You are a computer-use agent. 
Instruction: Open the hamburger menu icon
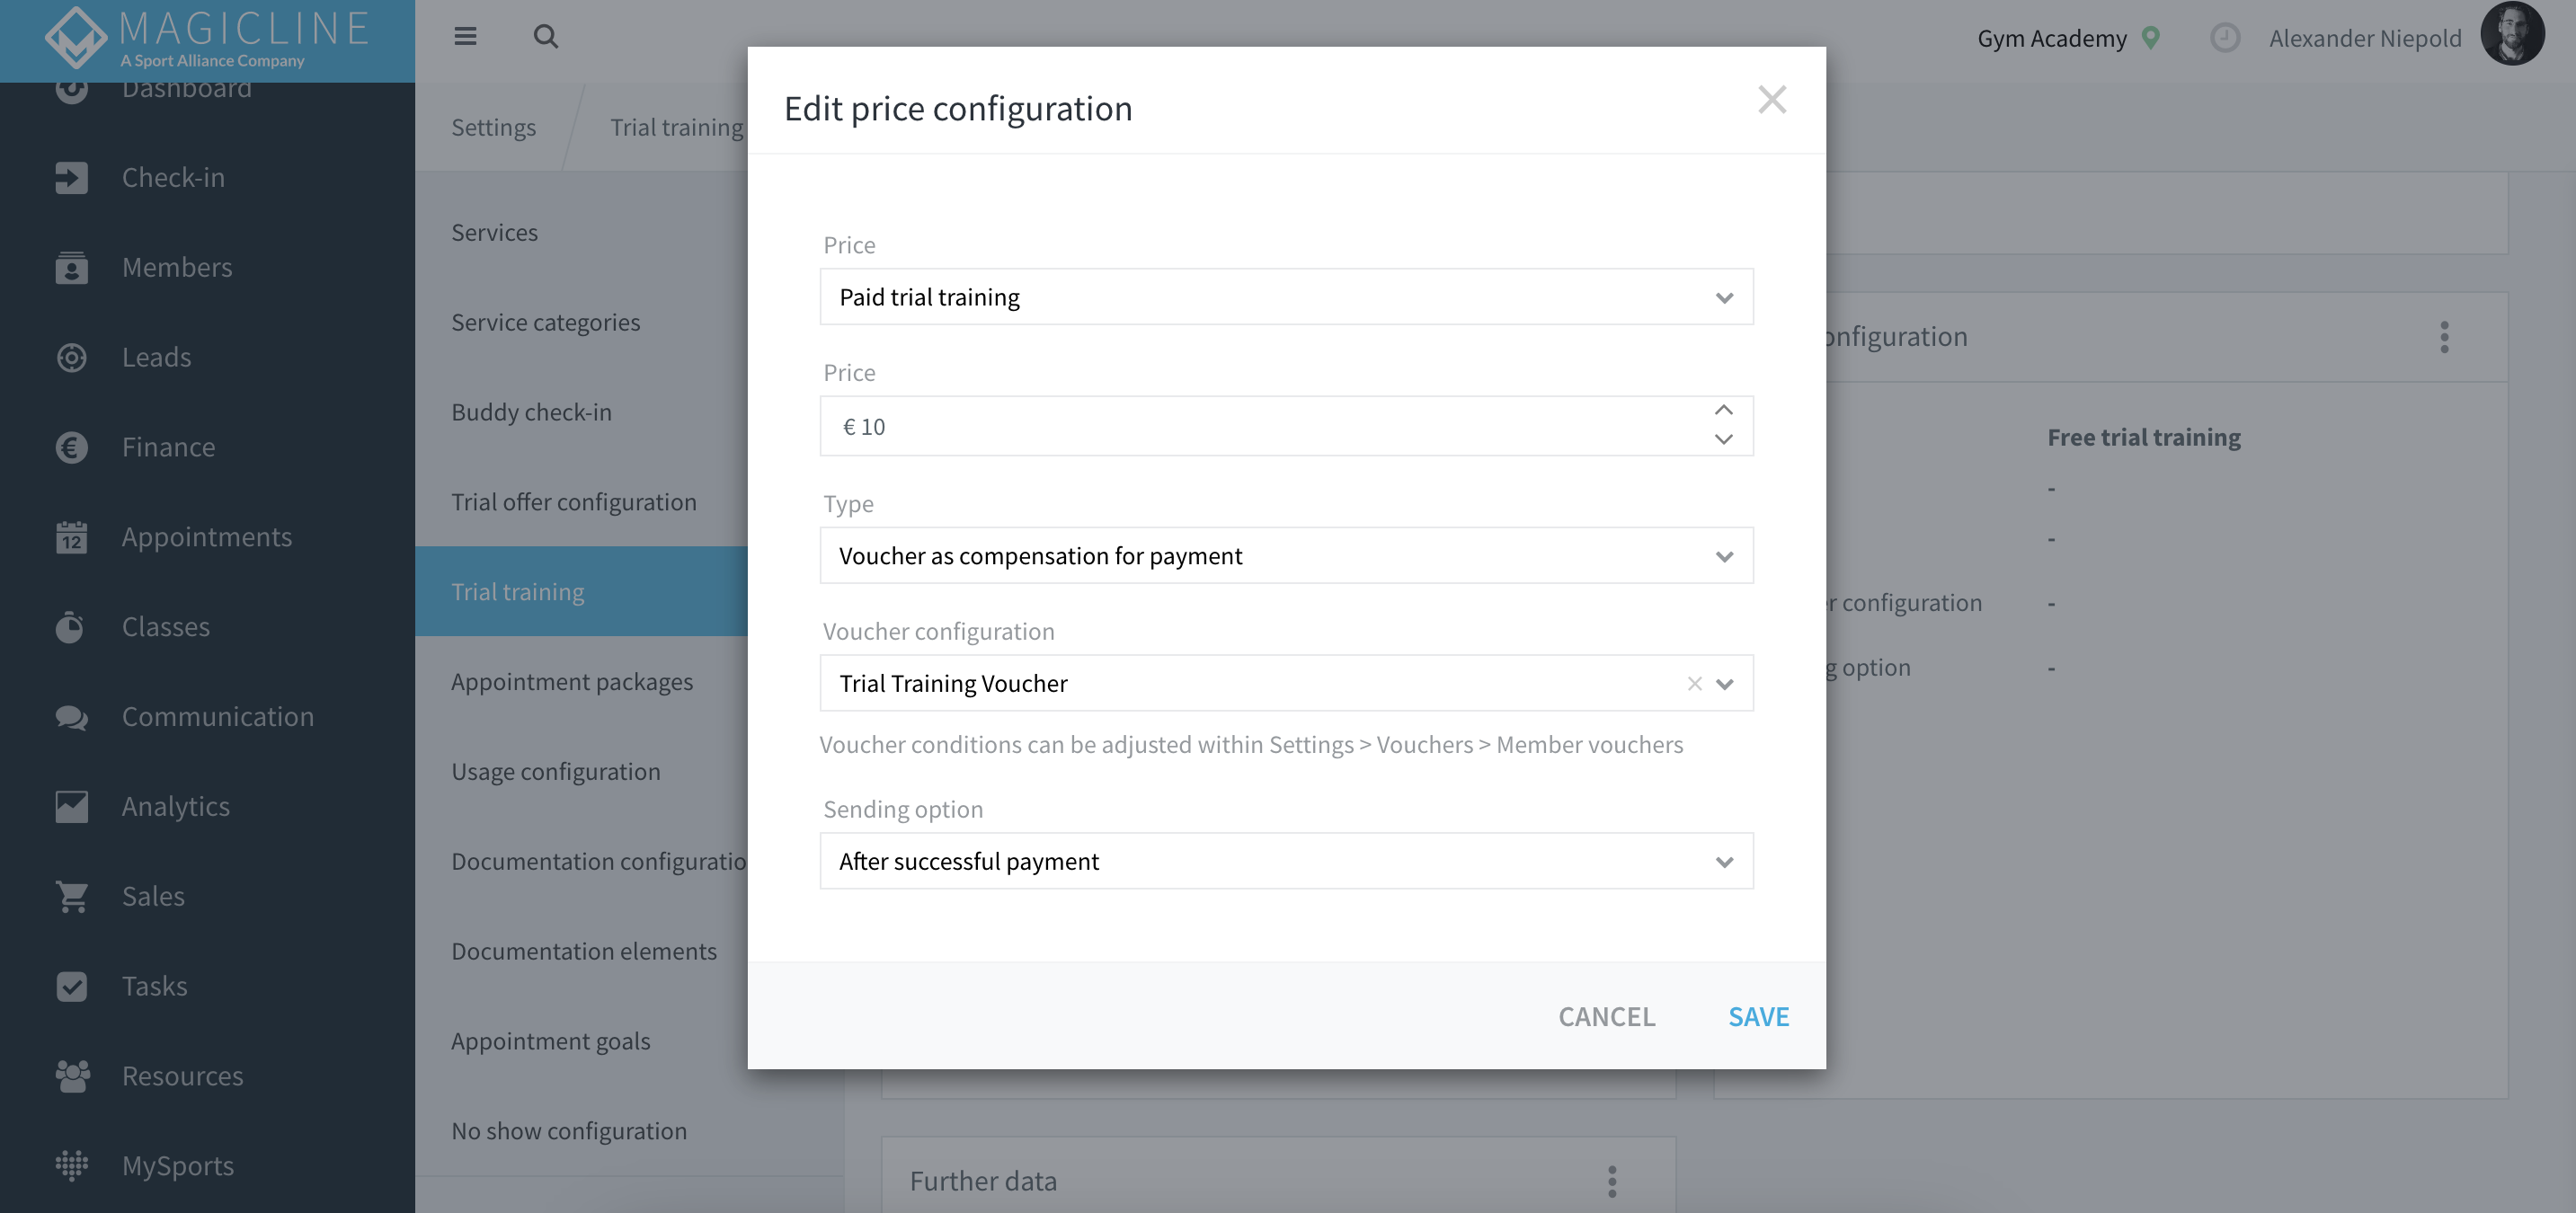pos(465,36)
